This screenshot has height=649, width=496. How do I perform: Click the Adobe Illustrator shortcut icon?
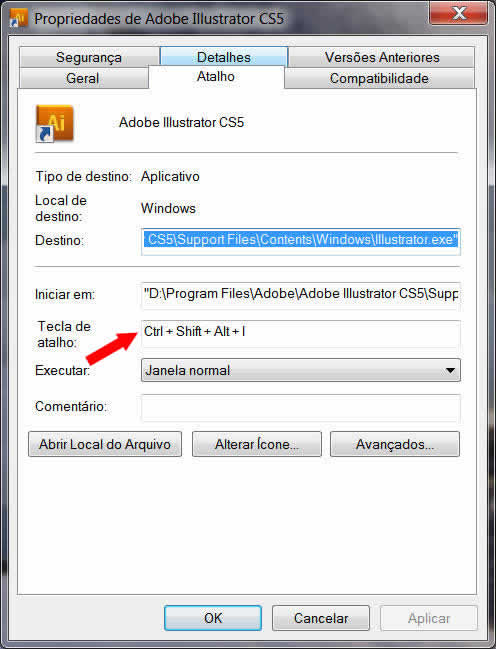pos(55,123)
